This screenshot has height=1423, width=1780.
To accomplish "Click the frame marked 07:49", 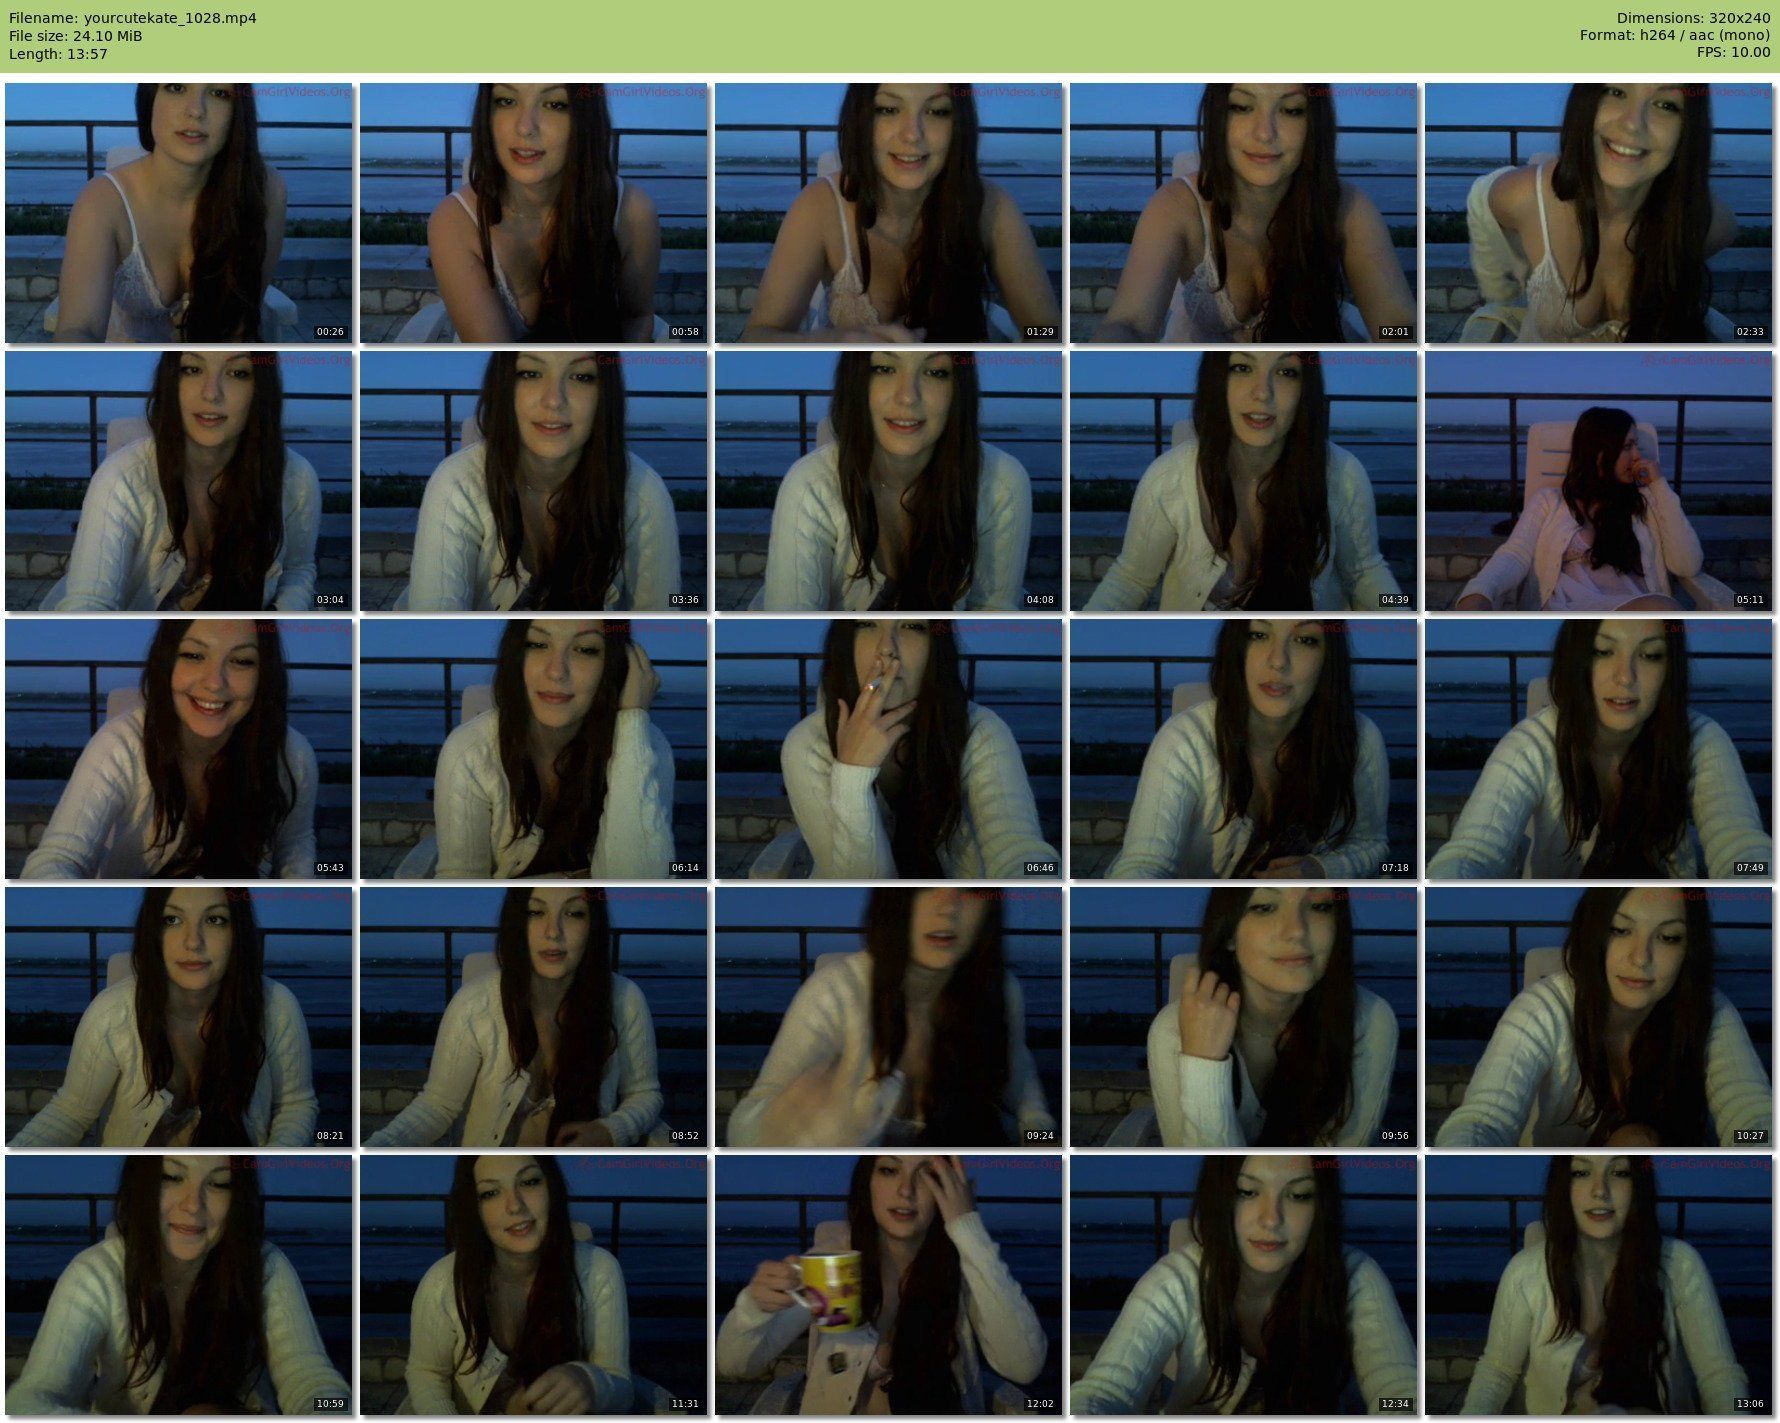I will click(x=1598, y=749).
